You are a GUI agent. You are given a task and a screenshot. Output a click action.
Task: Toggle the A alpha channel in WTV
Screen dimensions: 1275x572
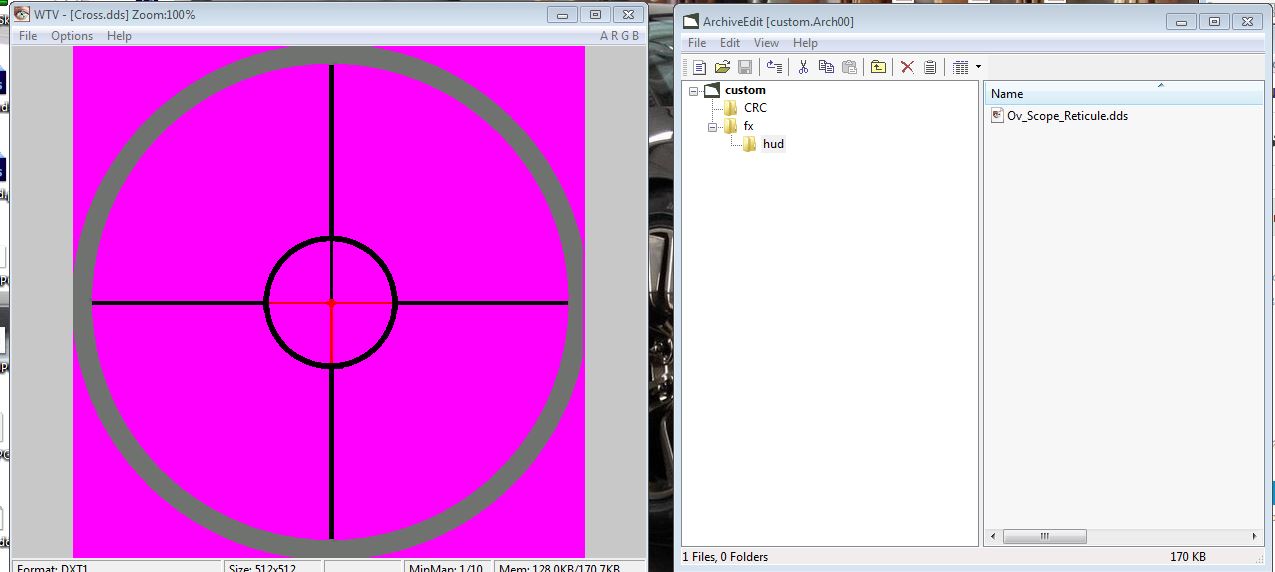[604, 36]
